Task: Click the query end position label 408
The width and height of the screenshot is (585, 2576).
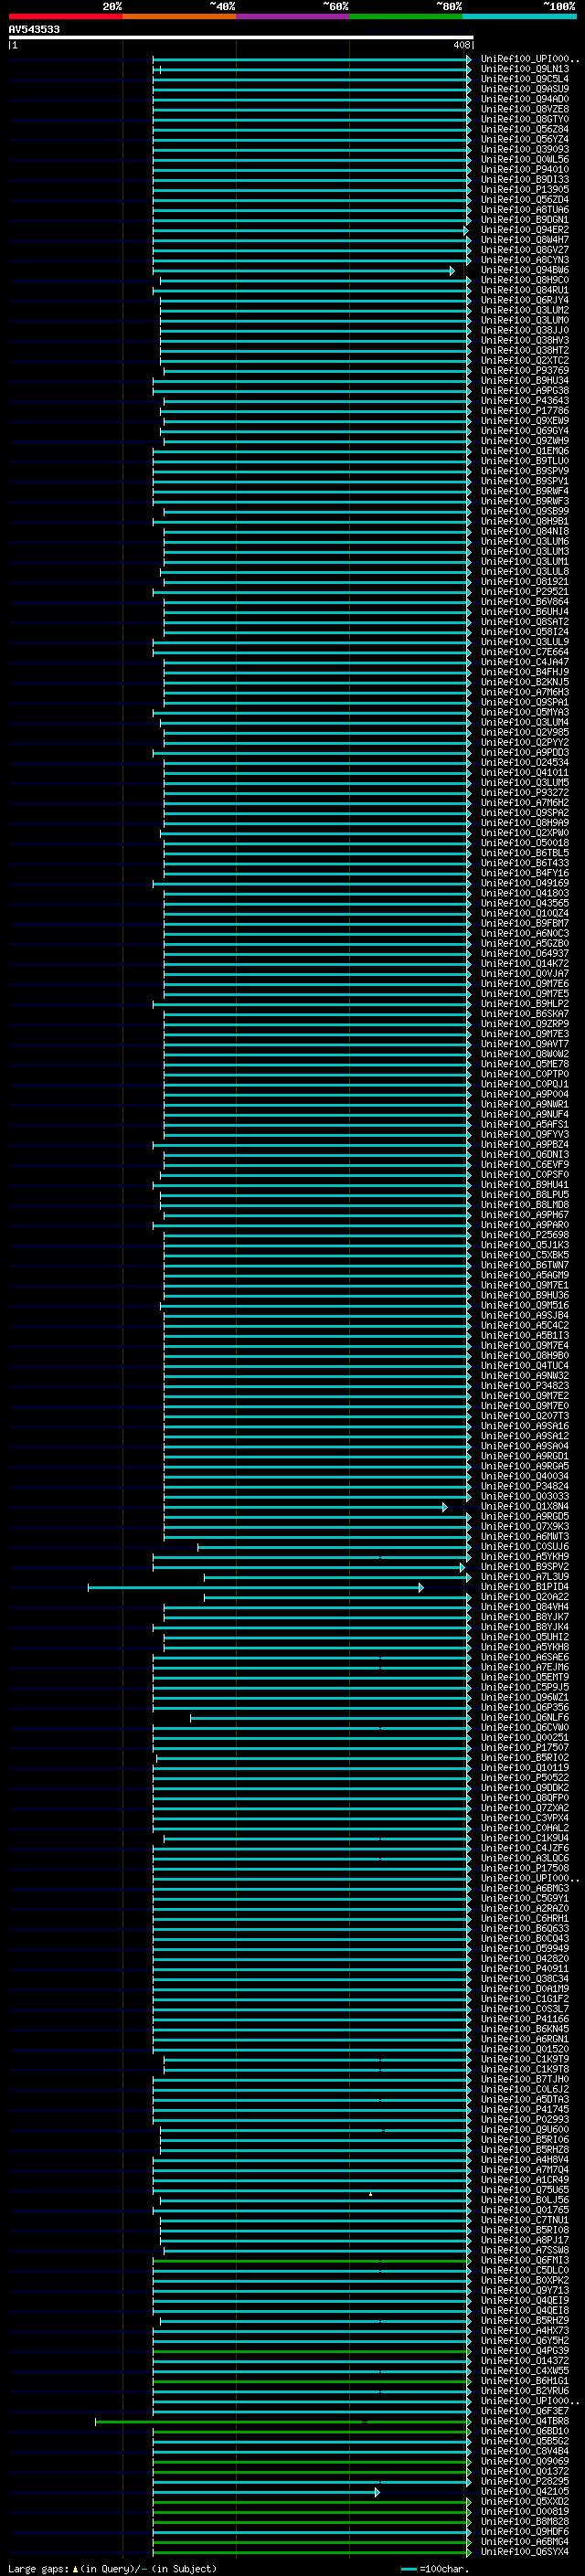Action: [461, 45]
